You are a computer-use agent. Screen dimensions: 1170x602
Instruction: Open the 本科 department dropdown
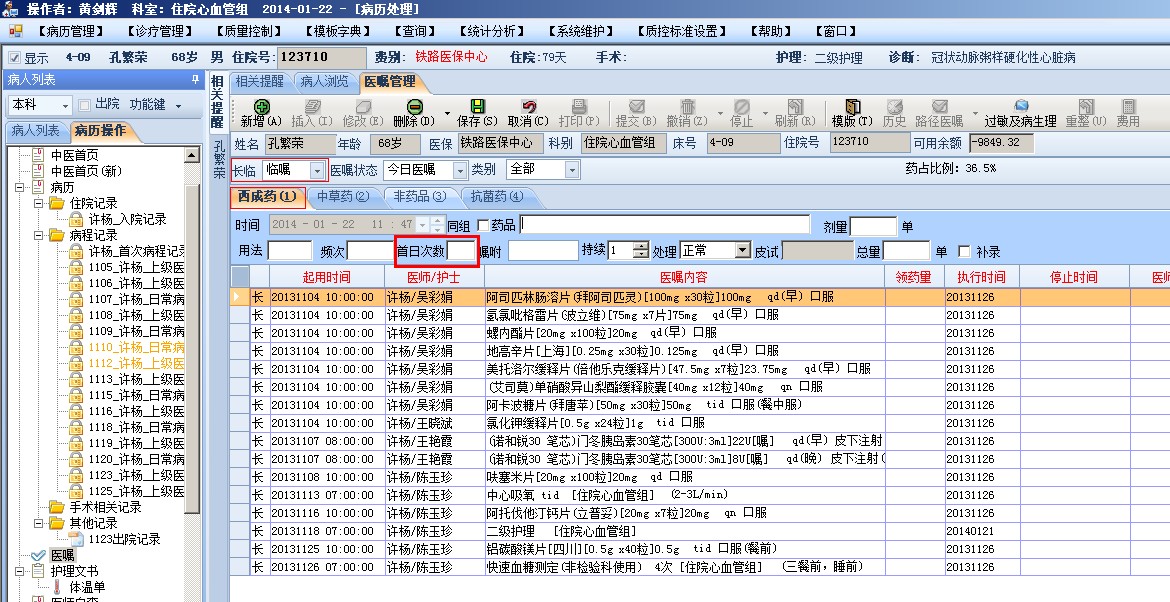pos(66,106)
